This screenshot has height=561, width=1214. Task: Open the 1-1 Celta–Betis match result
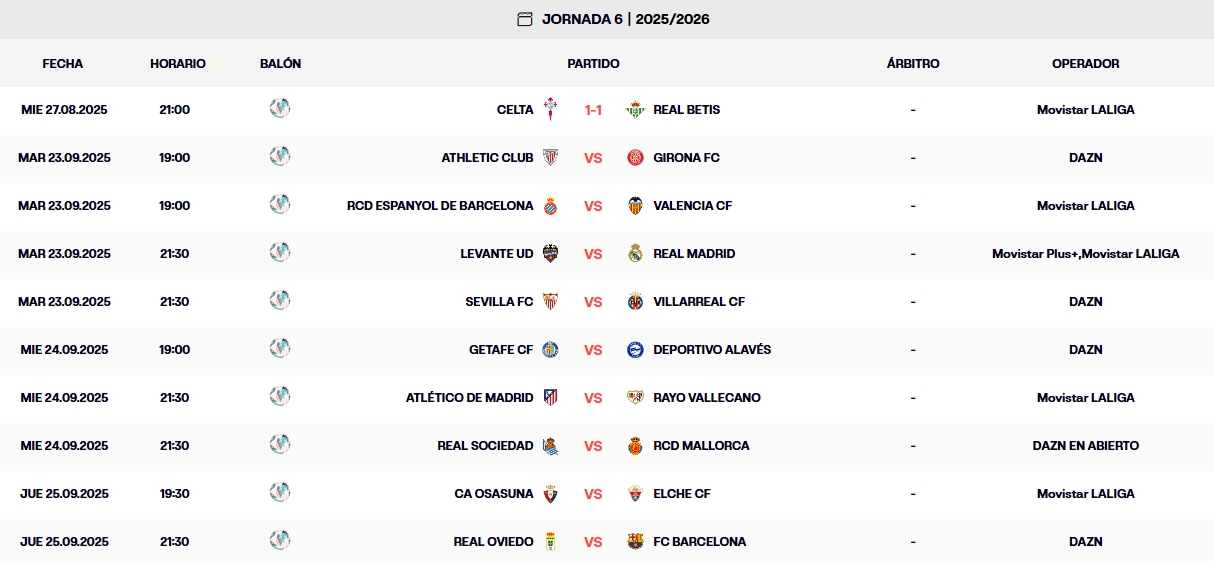(593, 110)
